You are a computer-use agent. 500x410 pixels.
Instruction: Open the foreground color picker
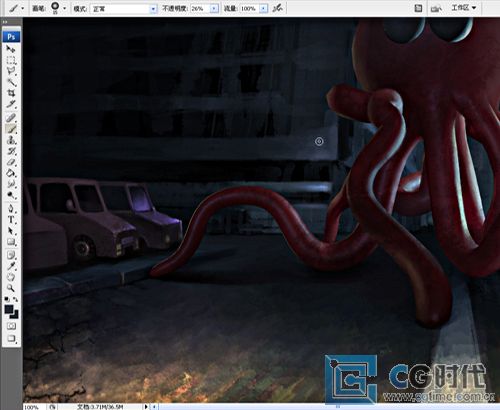[x=9, y=309]
